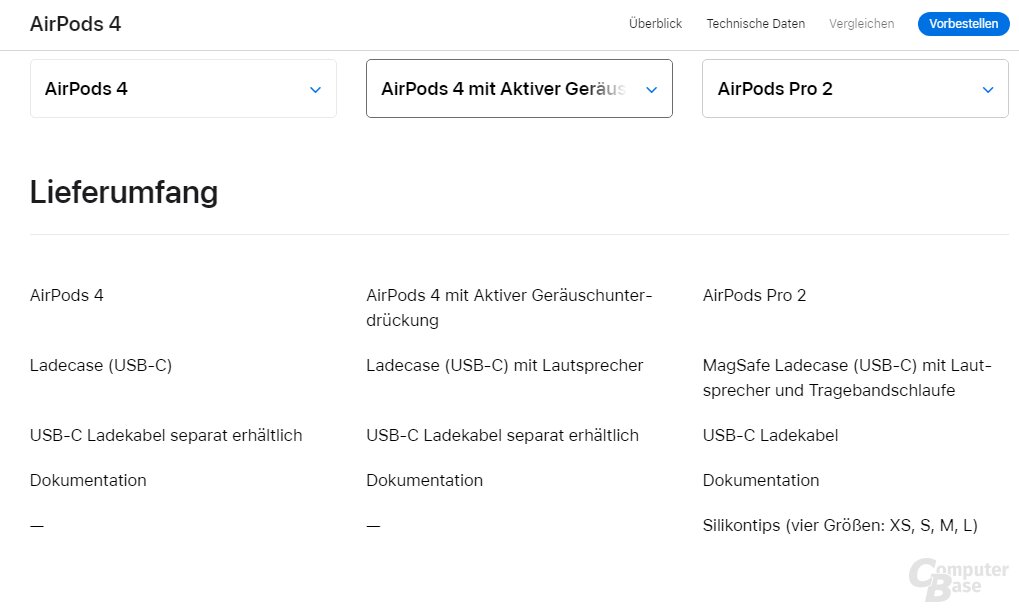Select the Ladecase (USB-C) entry in first column
Viewport: 1019px width, 612px height.
[x=101, y=365]
